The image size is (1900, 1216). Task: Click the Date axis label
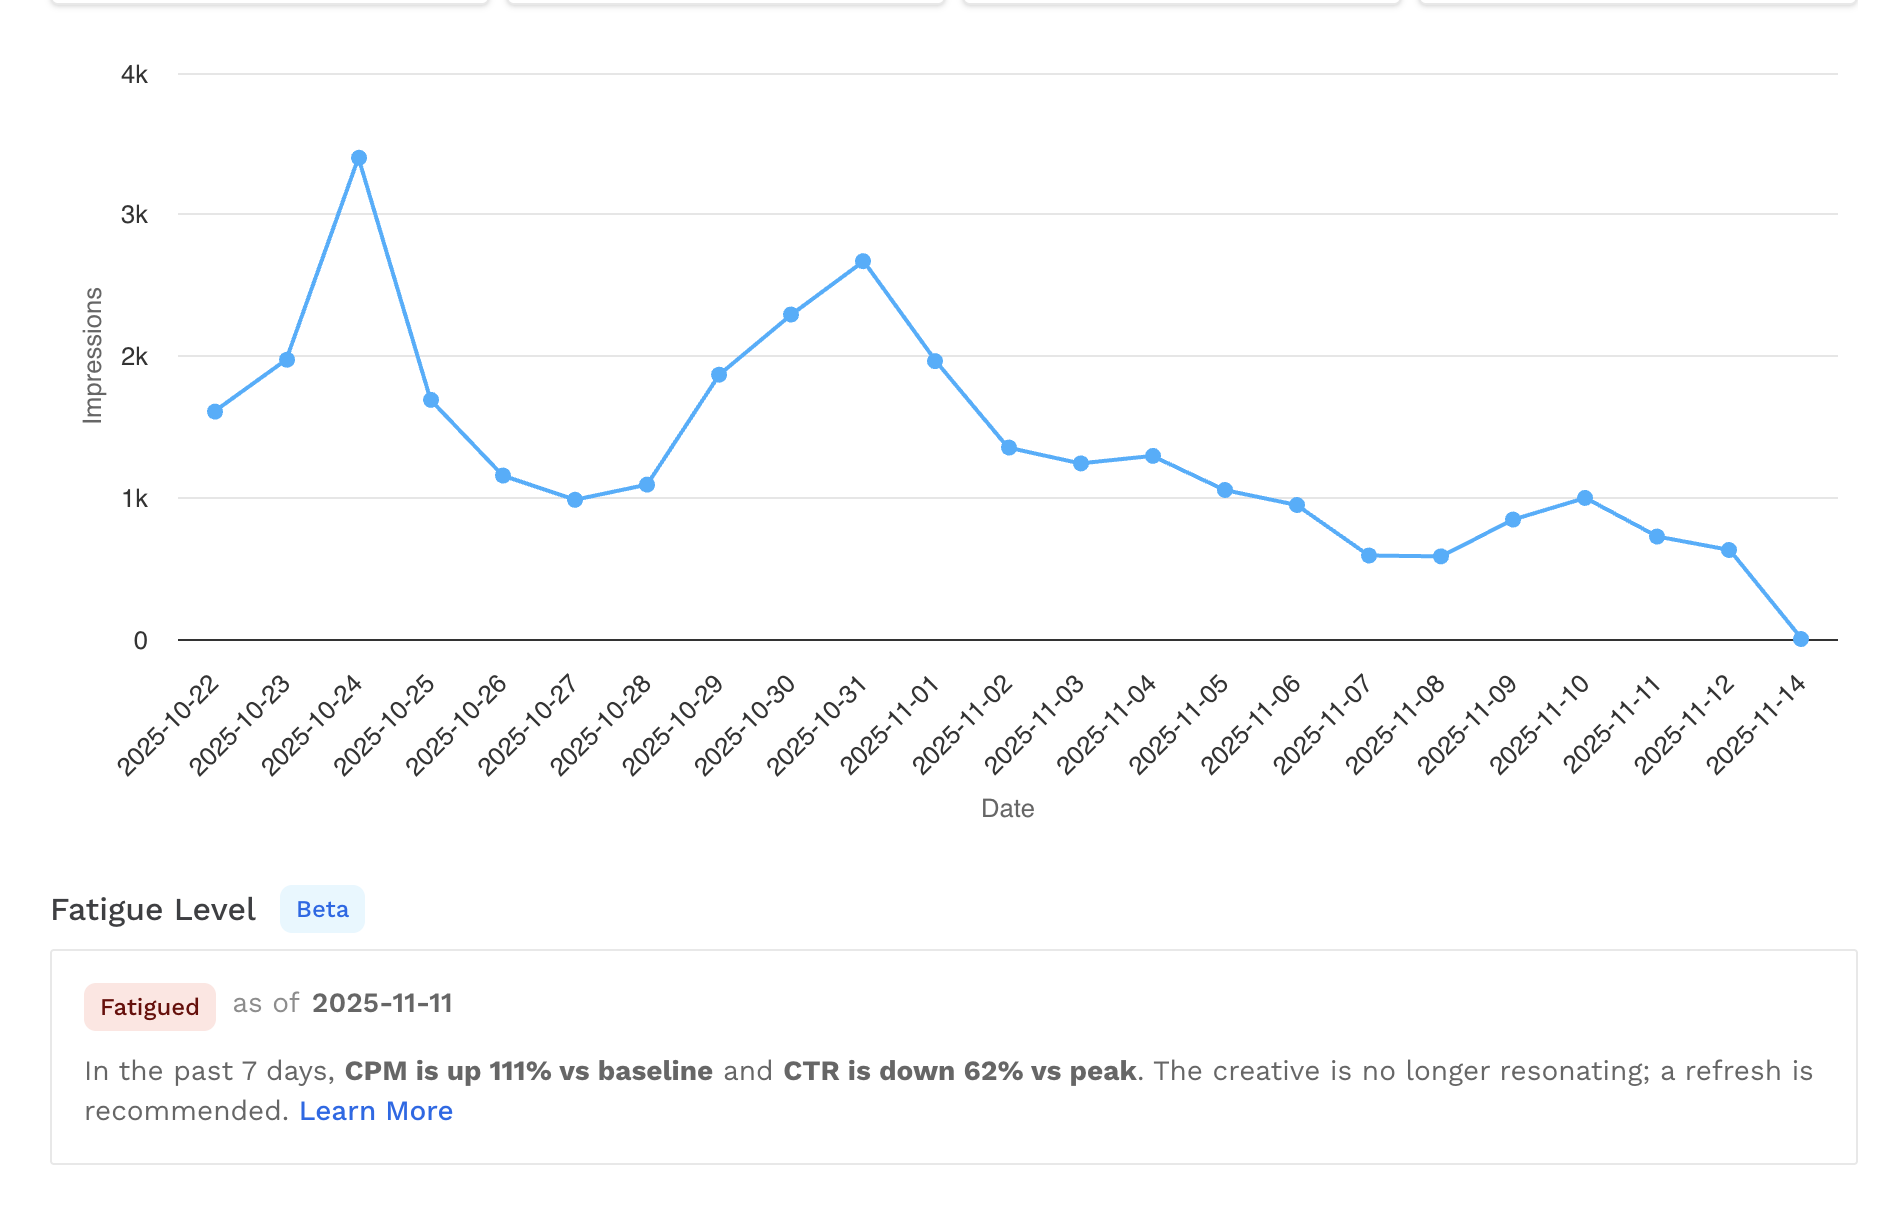pyautogui.click(x=1008, y=808)
